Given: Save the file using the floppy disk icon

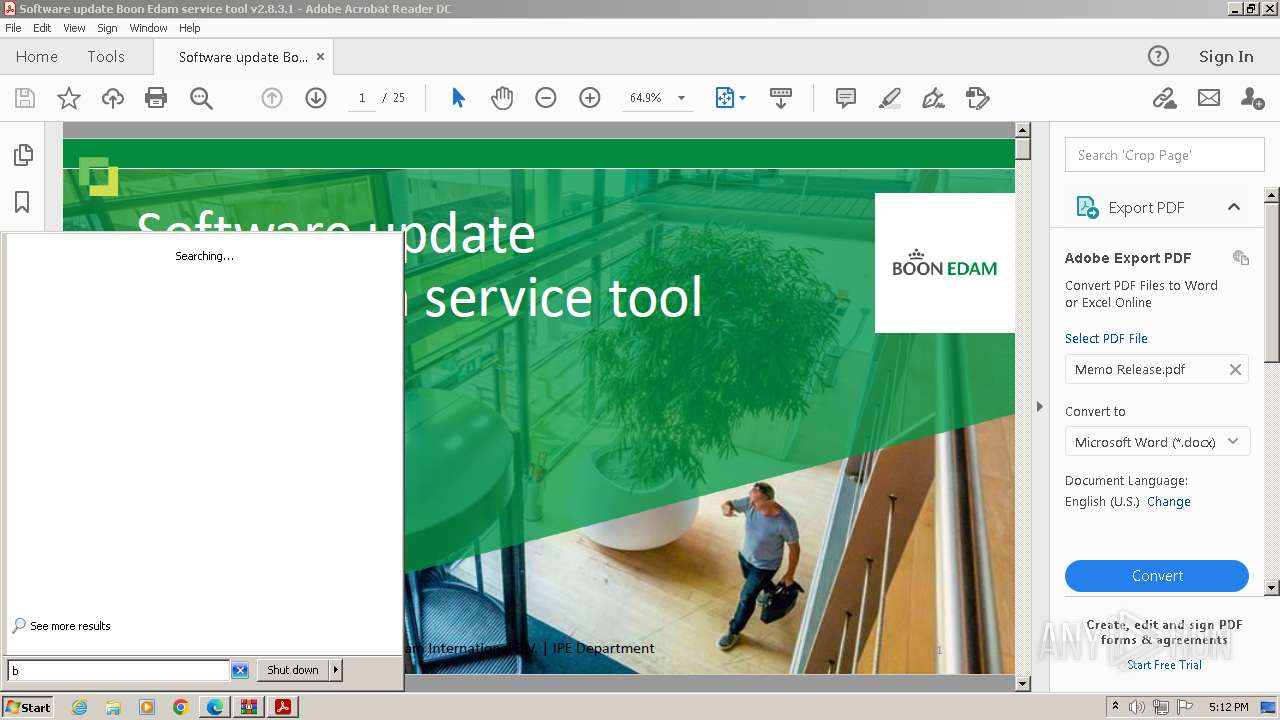Looking at the screenshot, I should point(25,98).
